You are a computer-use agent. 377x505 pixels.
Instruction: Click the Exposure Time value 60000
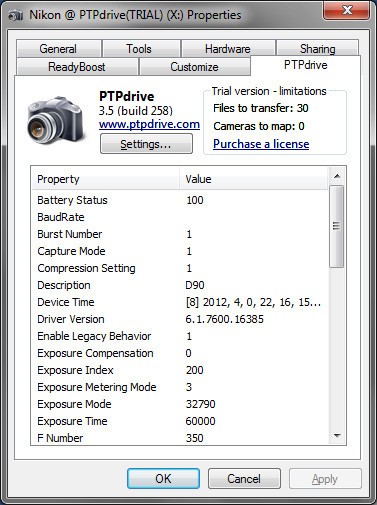pos(200,421)
